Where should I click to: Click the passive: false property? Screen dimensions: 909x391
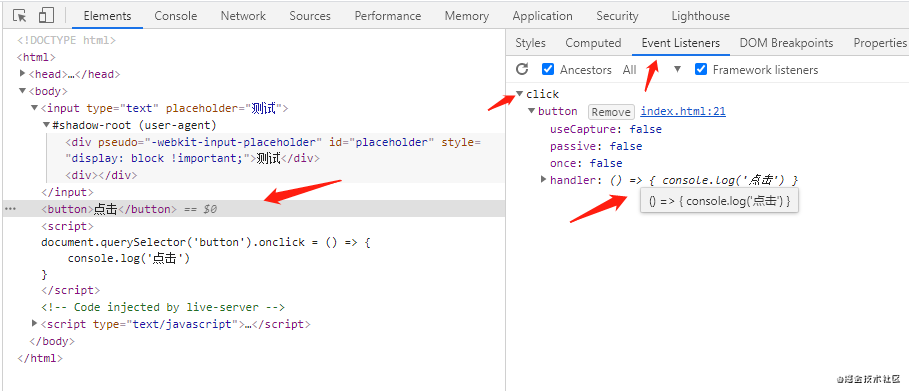point(596,146)
